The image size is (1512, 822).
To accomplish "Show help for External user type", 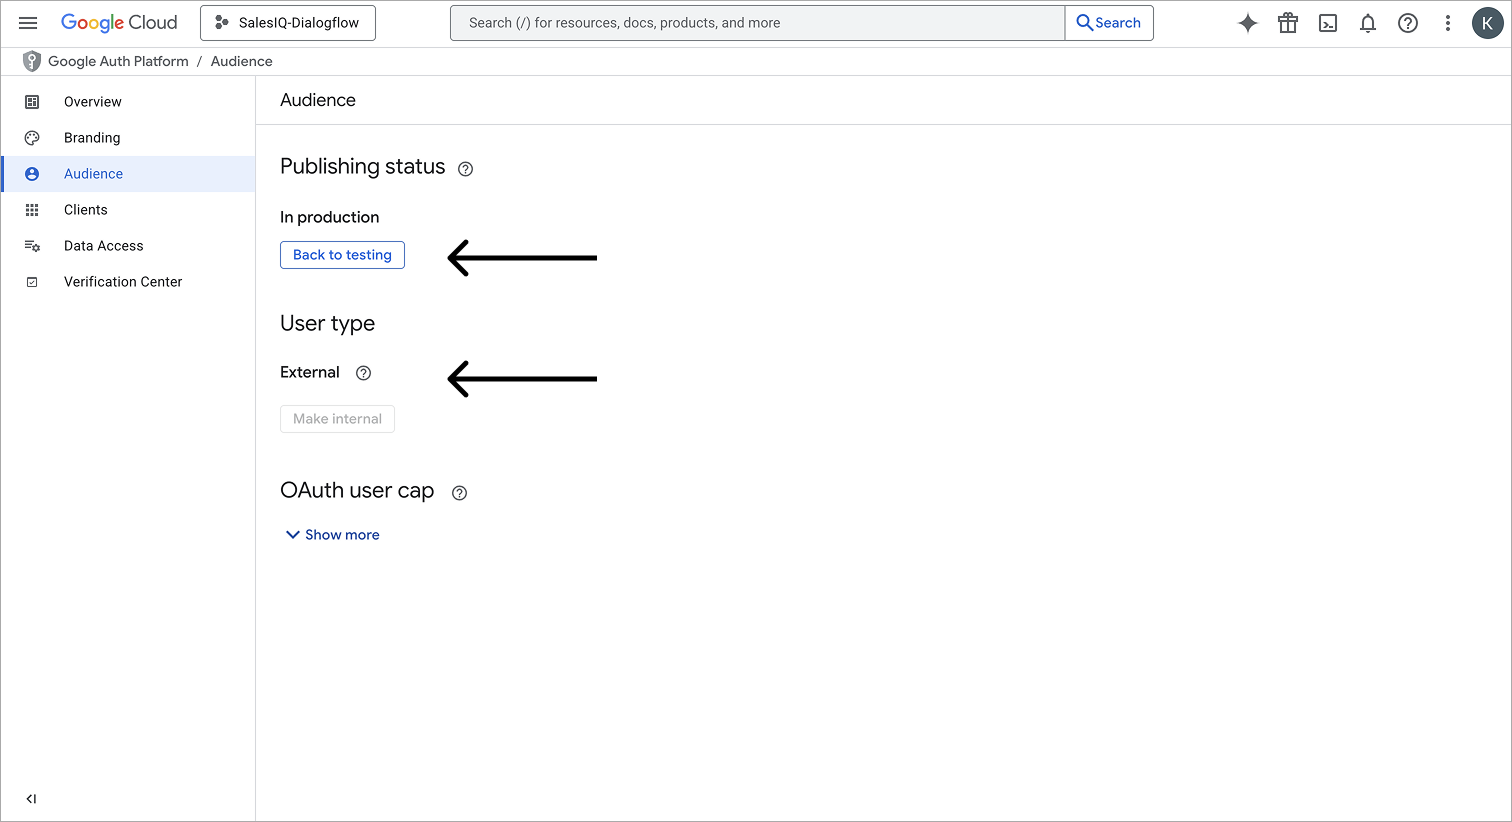I will pos(364,373).
